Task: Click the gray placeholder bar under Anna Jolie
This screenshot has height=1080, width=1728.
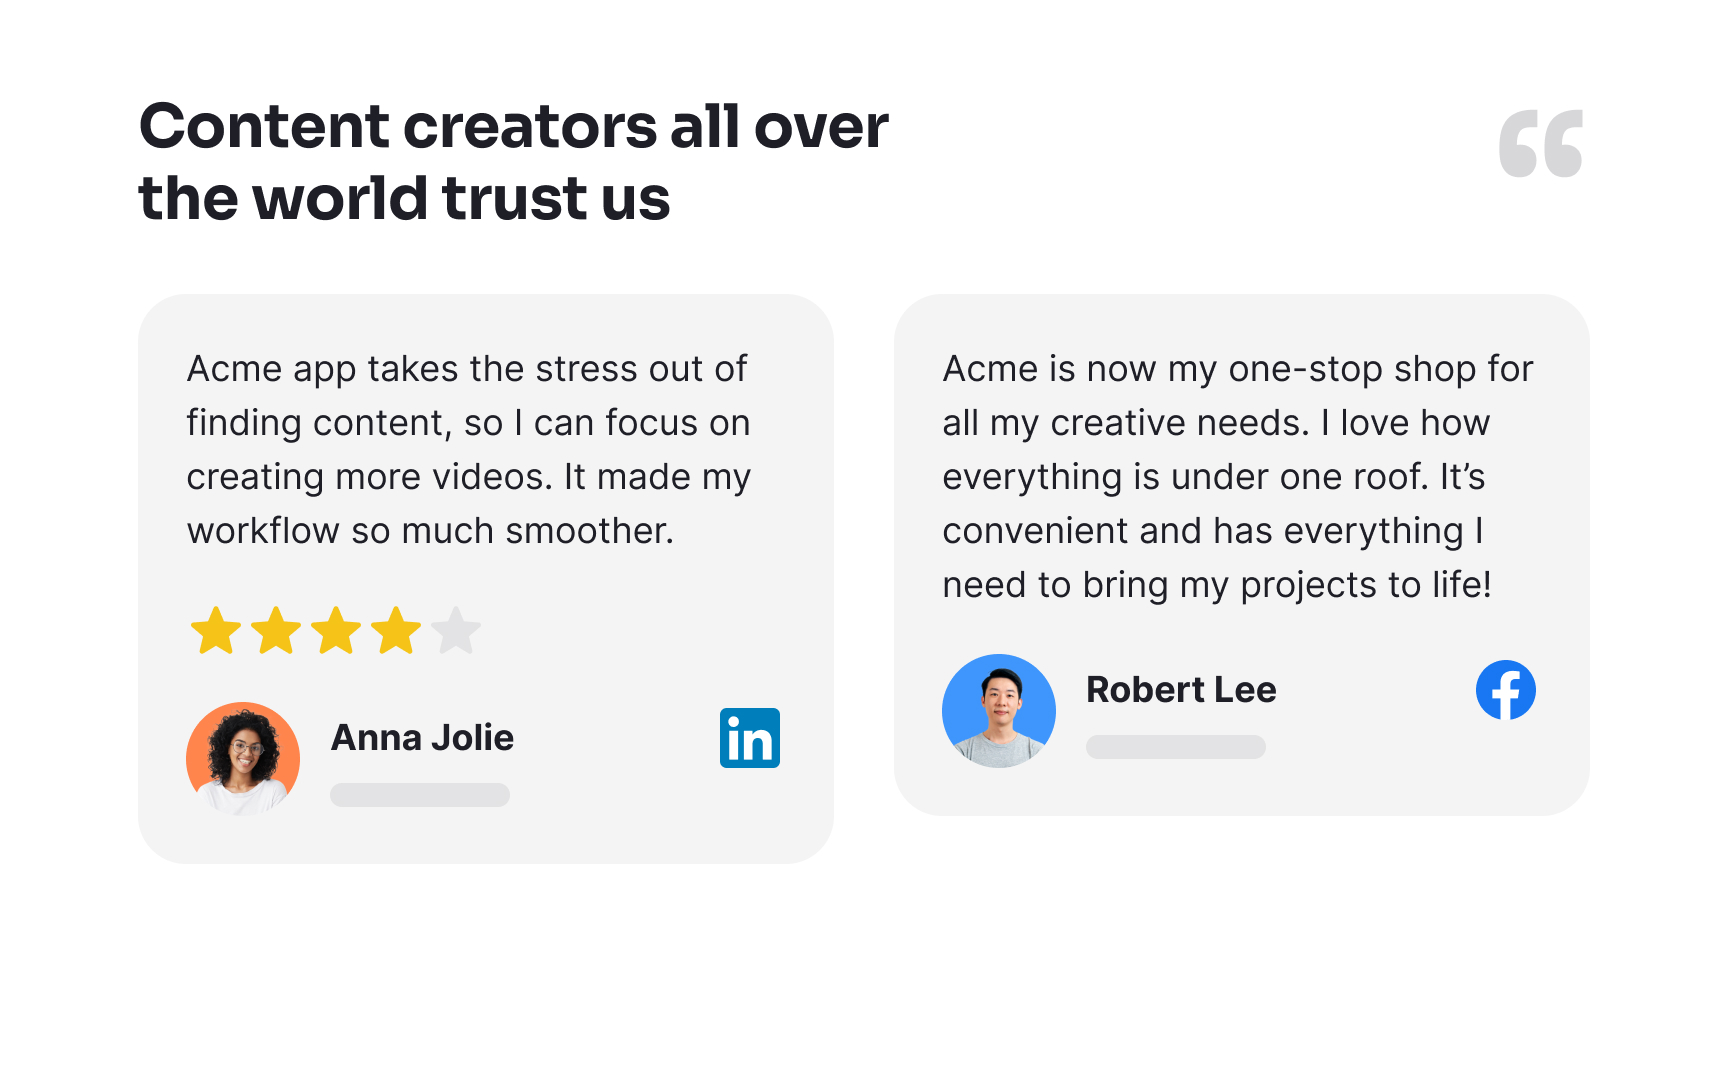Action: tap(420, 795)
